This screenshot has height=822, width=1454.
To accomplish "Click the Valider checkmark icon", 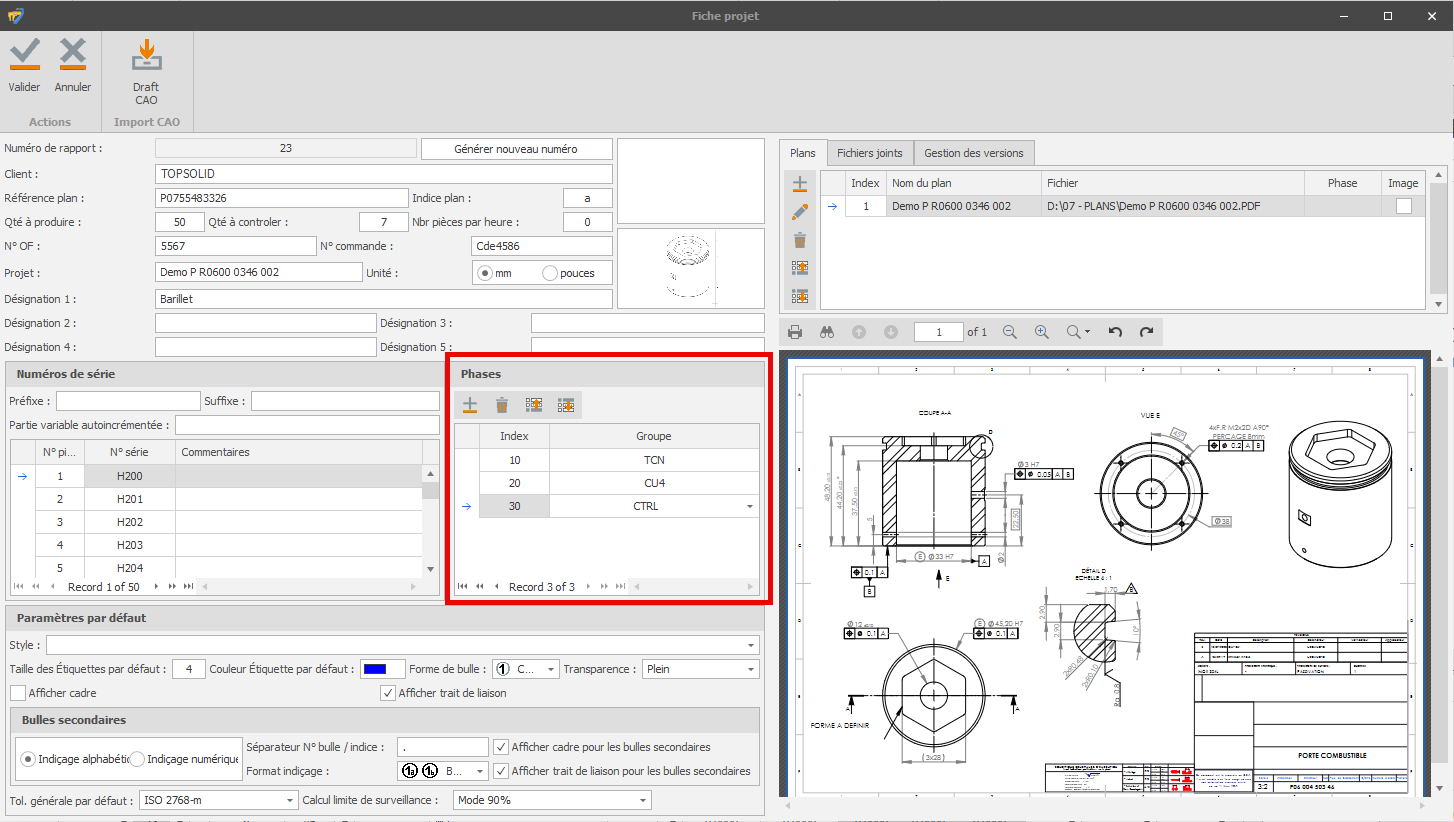I will pyautogui.click(x=24, y=55).
